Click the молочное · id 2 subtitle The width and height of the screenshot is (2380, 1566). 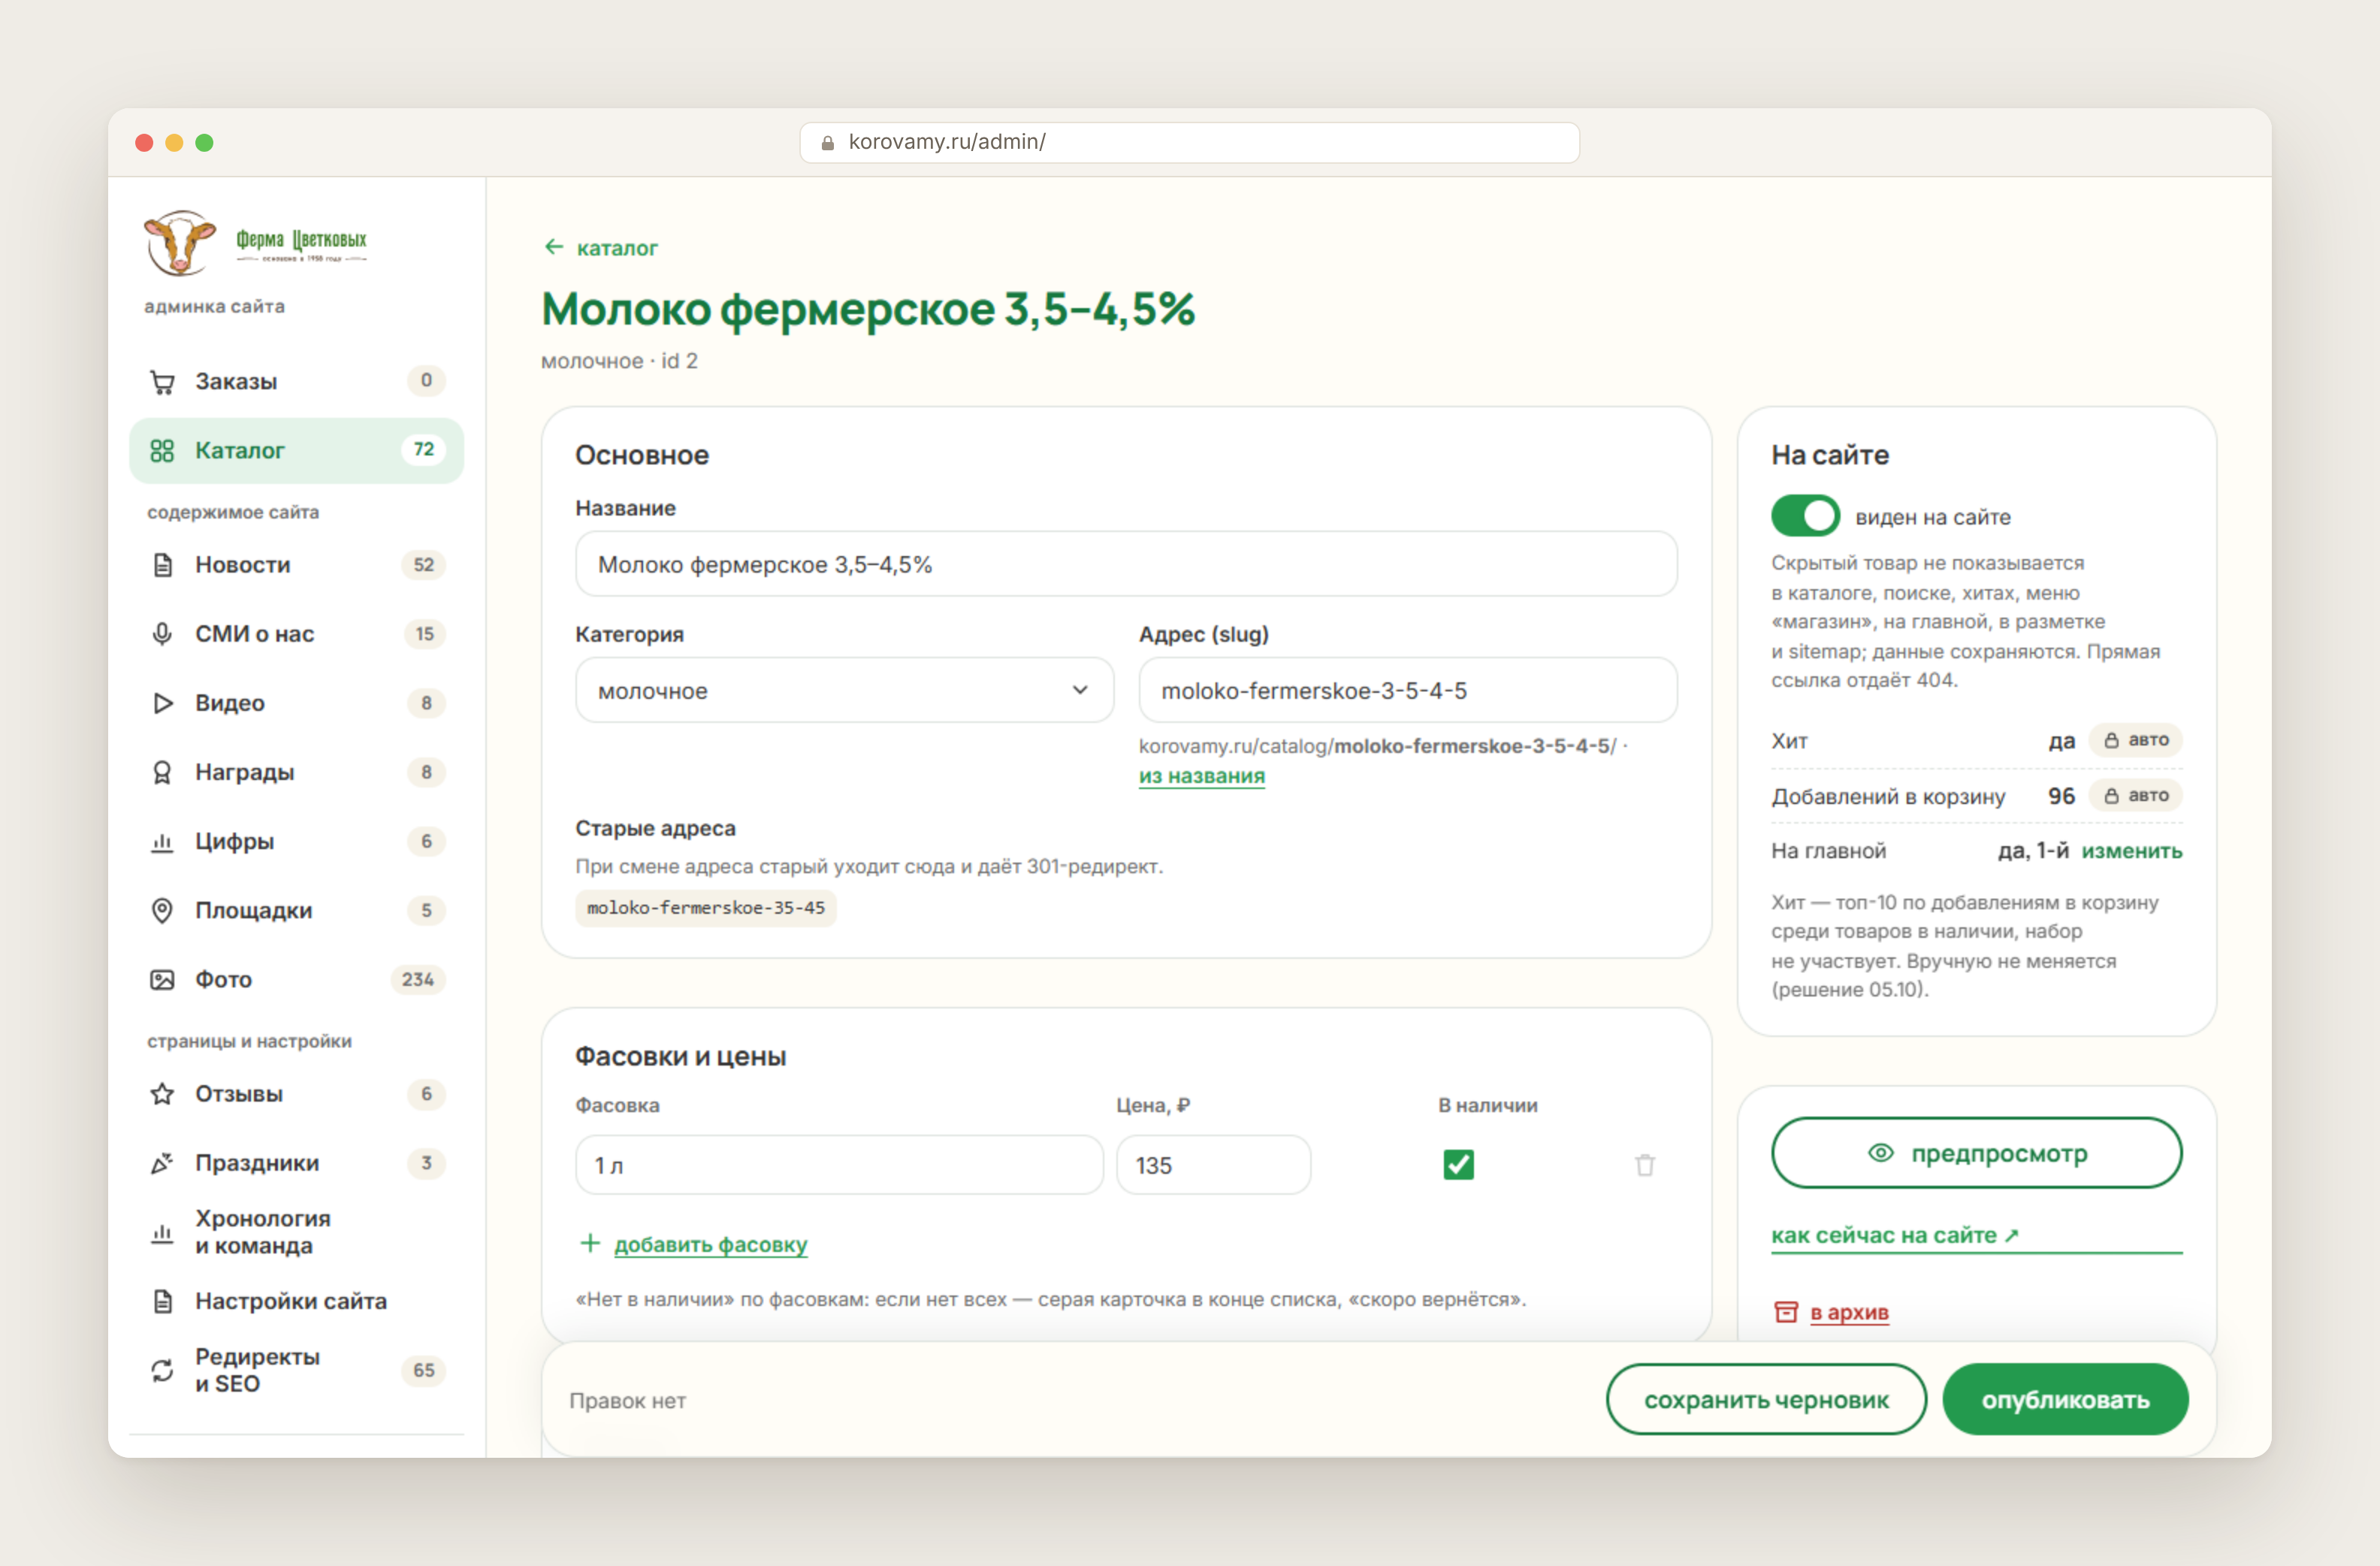(619, 361)
